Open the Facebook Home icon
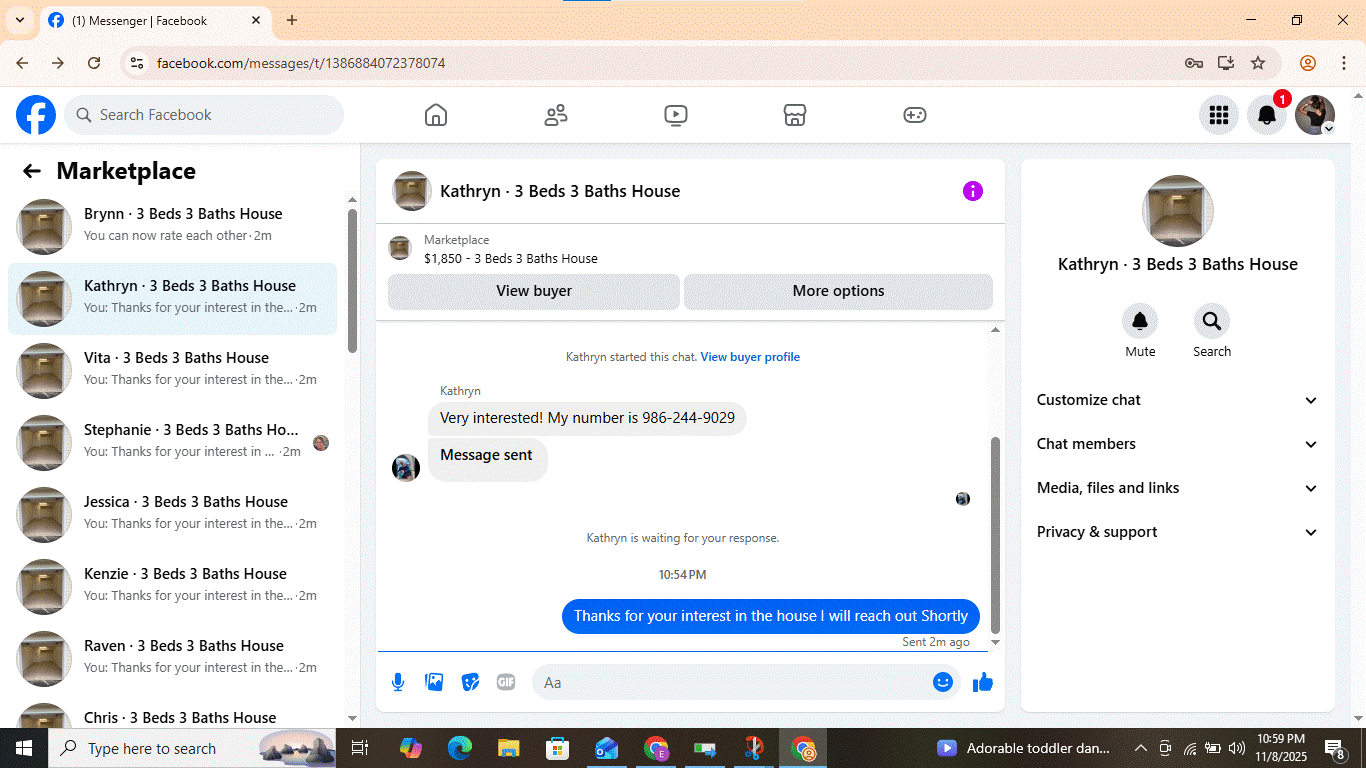 (436, 115)
